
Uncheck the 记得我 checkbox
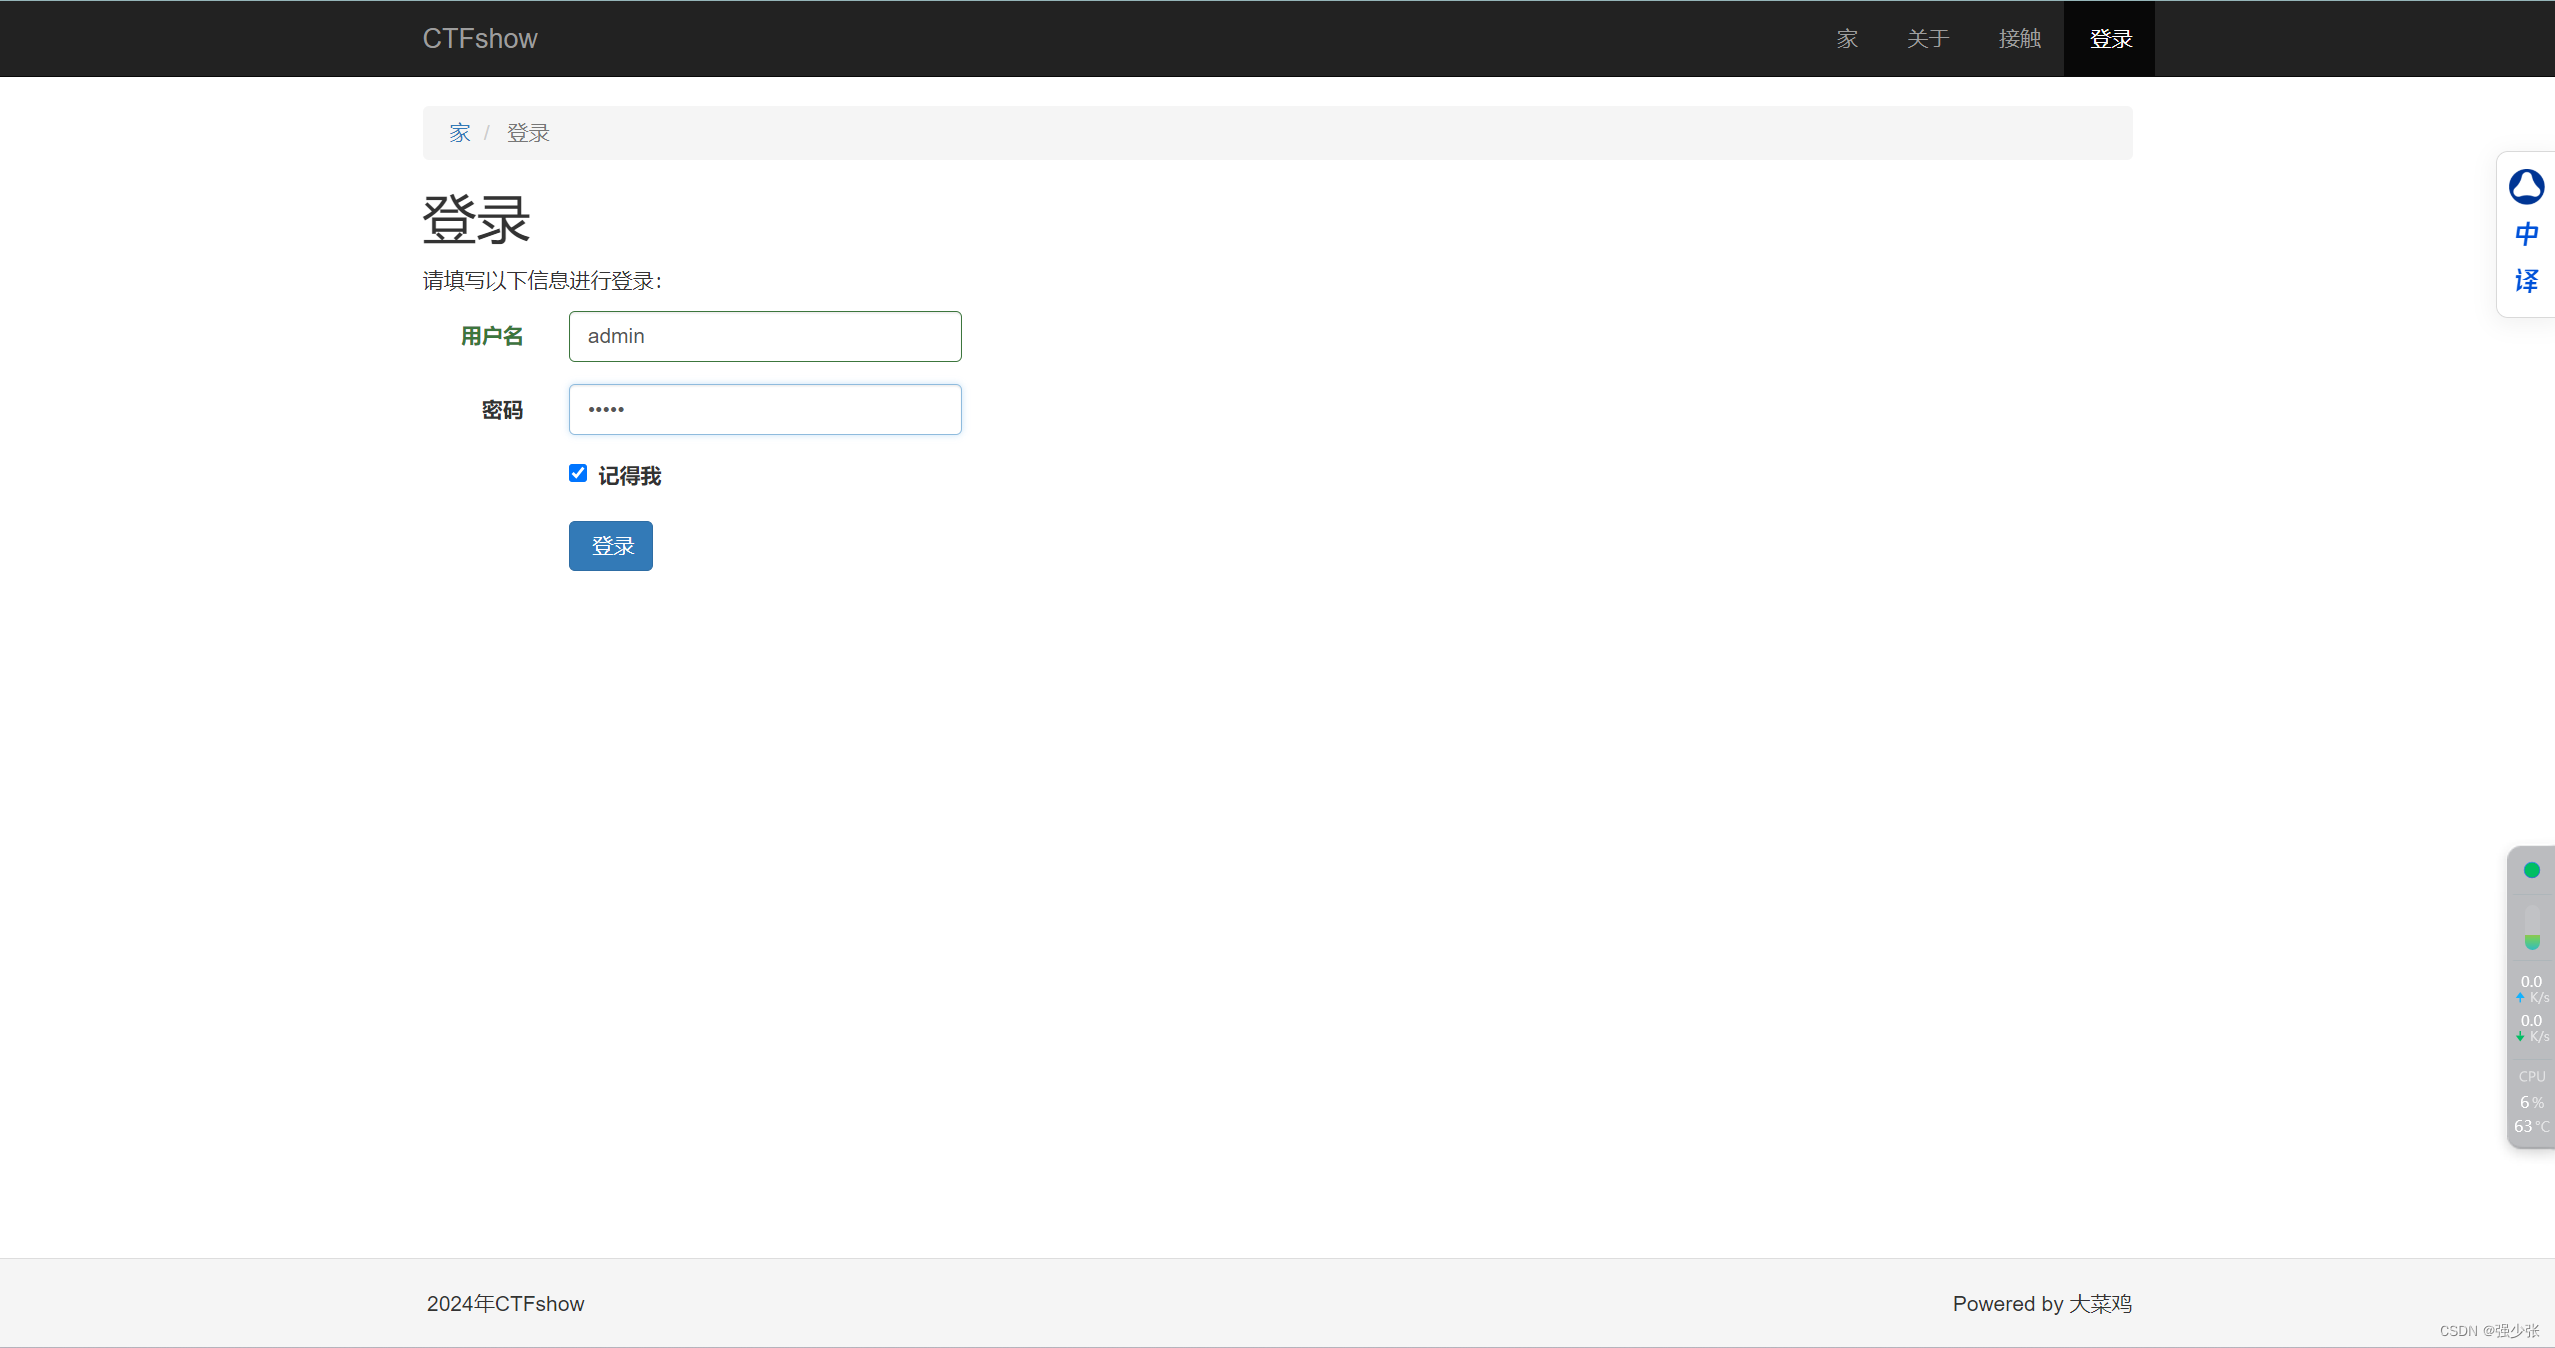(x=578, y=473)
